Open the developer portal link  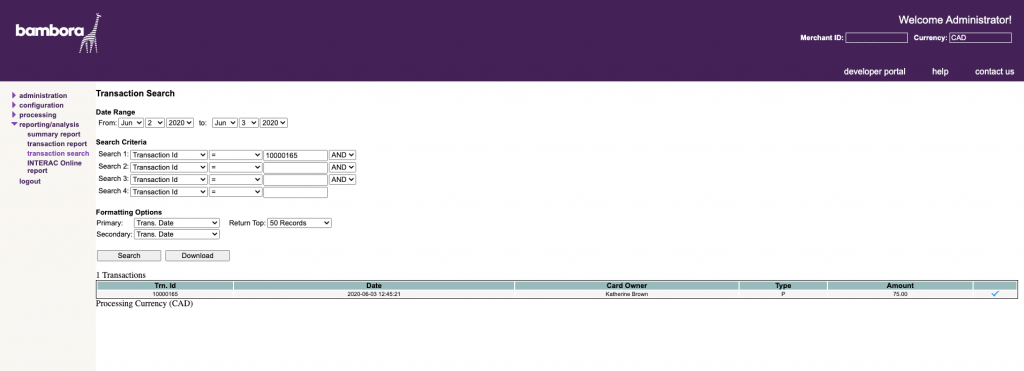coord(874,71)
